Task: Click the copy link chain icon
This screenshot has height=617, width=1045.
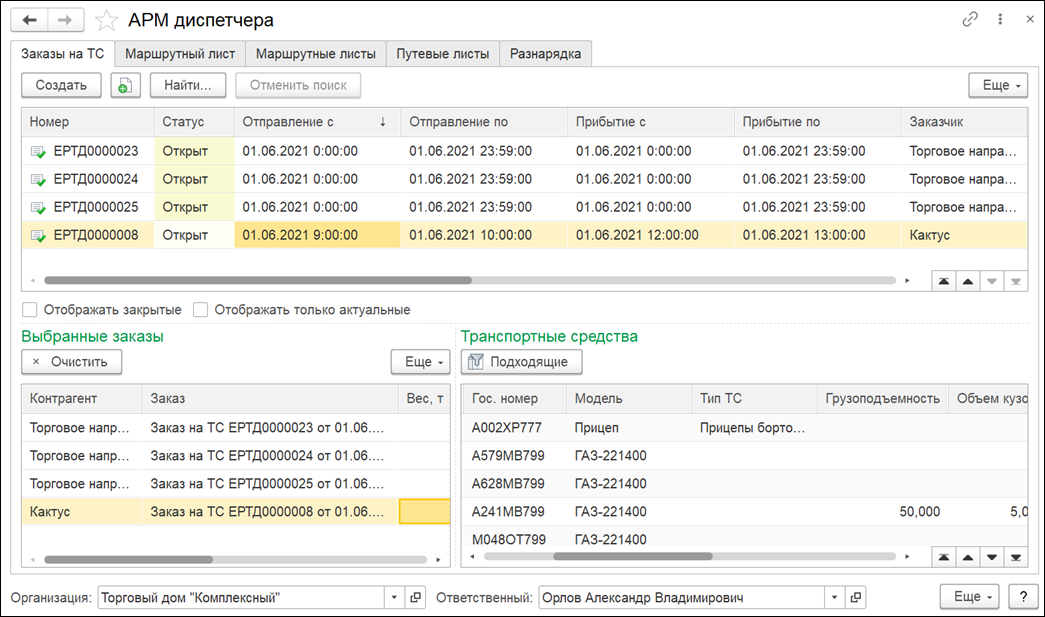Action: (x=970, y=20)
